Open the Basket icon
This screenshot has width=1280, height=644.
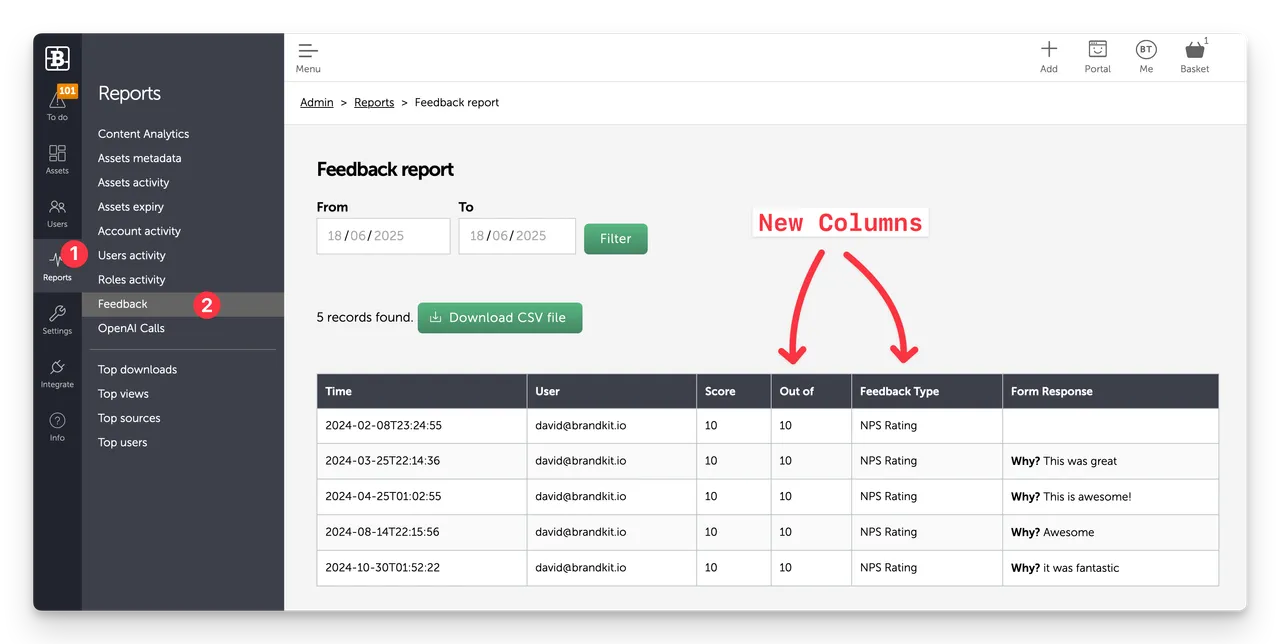point(1194,56)
